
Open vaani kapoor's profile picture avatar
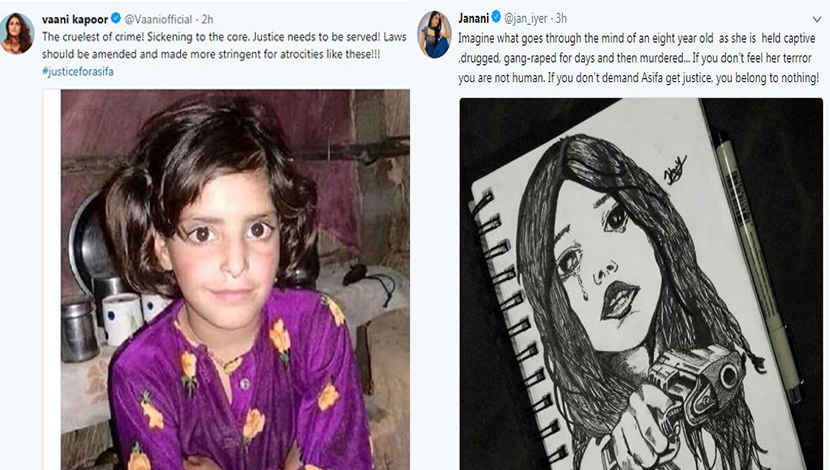pyautogui.click(x=17, y=33)
